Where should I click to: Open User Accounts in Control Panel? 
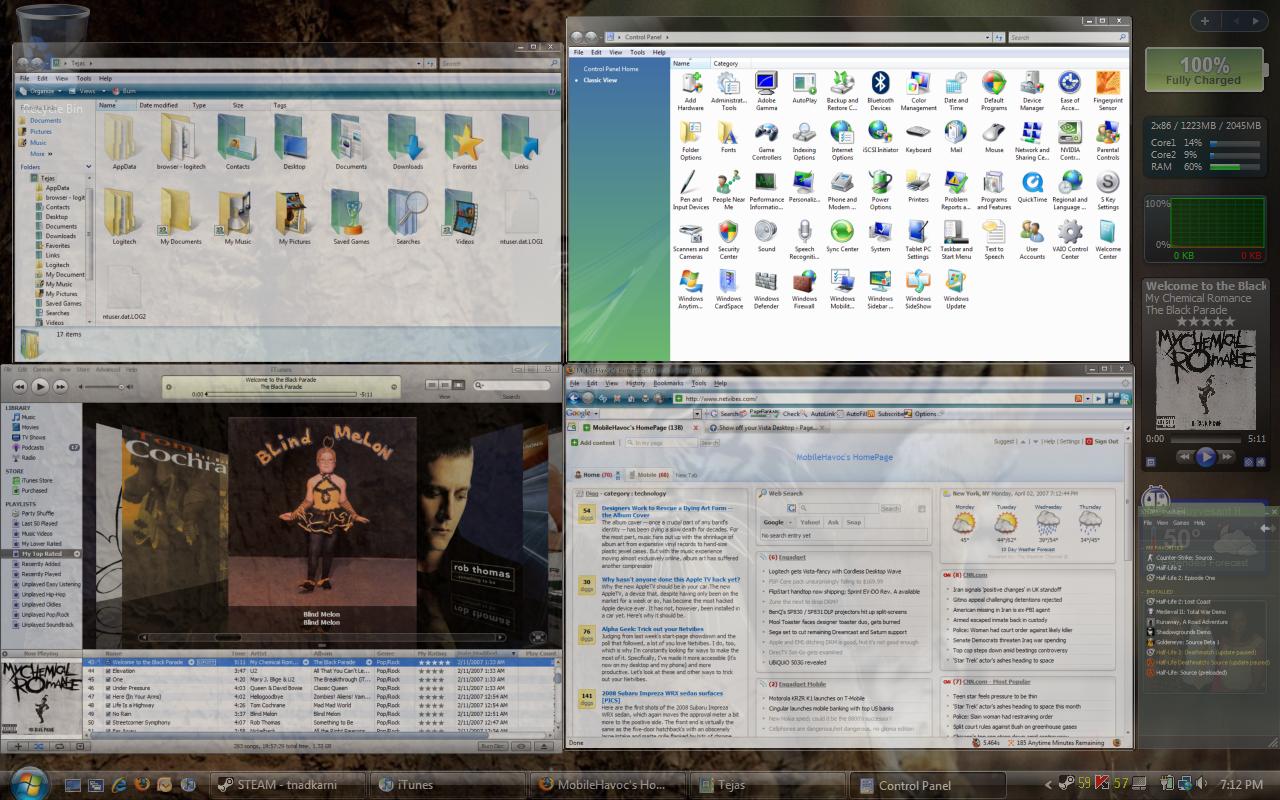pos(1032,240)
